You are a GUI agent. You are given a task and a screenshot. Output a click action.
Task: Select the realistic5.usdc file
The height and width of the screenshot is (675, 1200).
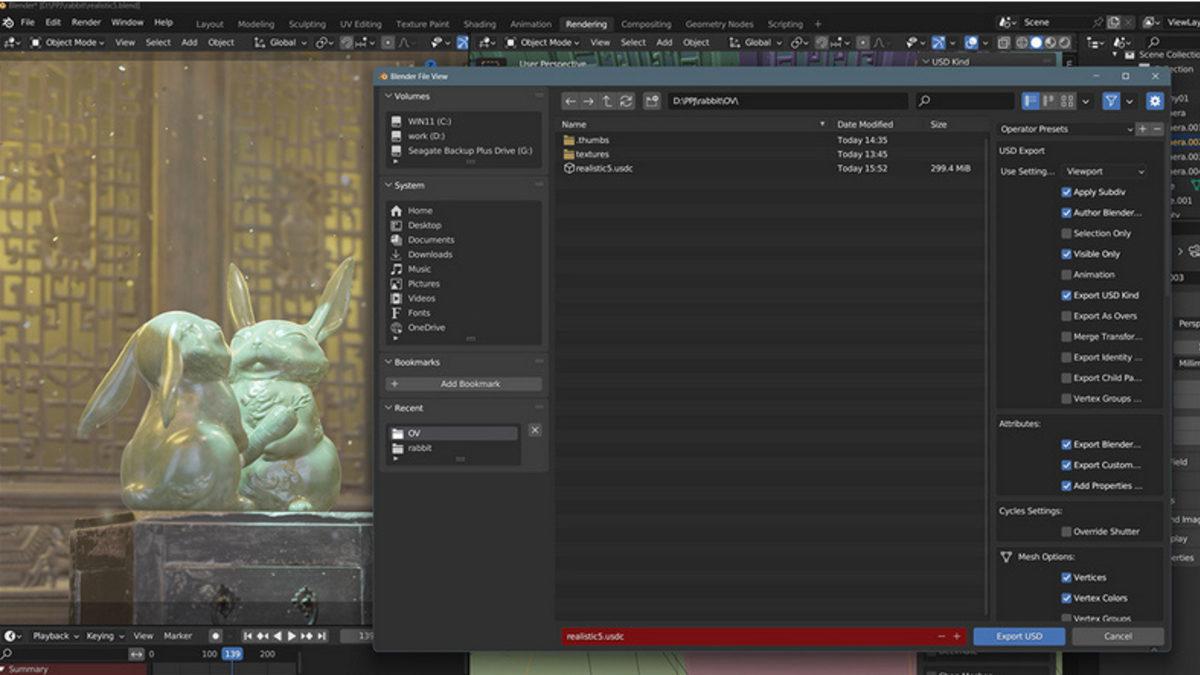(x=604, y=169)
